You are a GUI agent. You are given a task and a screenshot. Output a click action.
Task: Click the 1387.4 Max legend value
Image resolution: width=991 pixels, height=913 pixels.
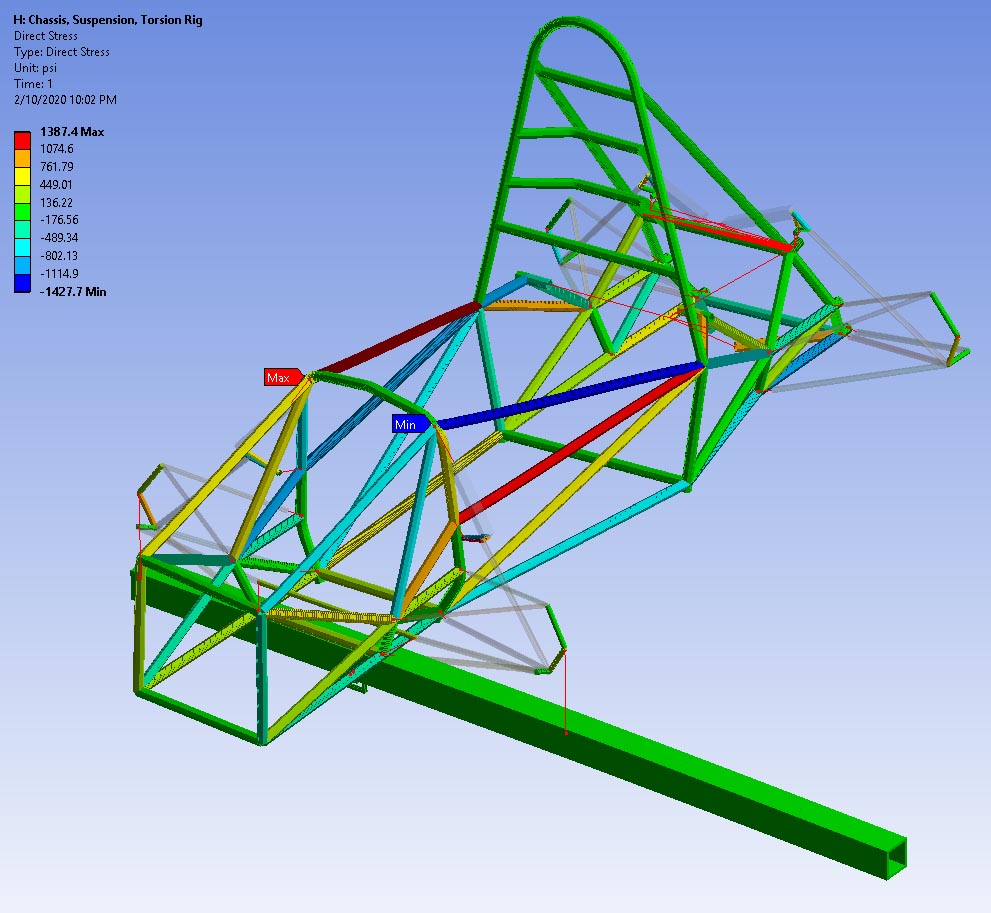pos(72,132)
